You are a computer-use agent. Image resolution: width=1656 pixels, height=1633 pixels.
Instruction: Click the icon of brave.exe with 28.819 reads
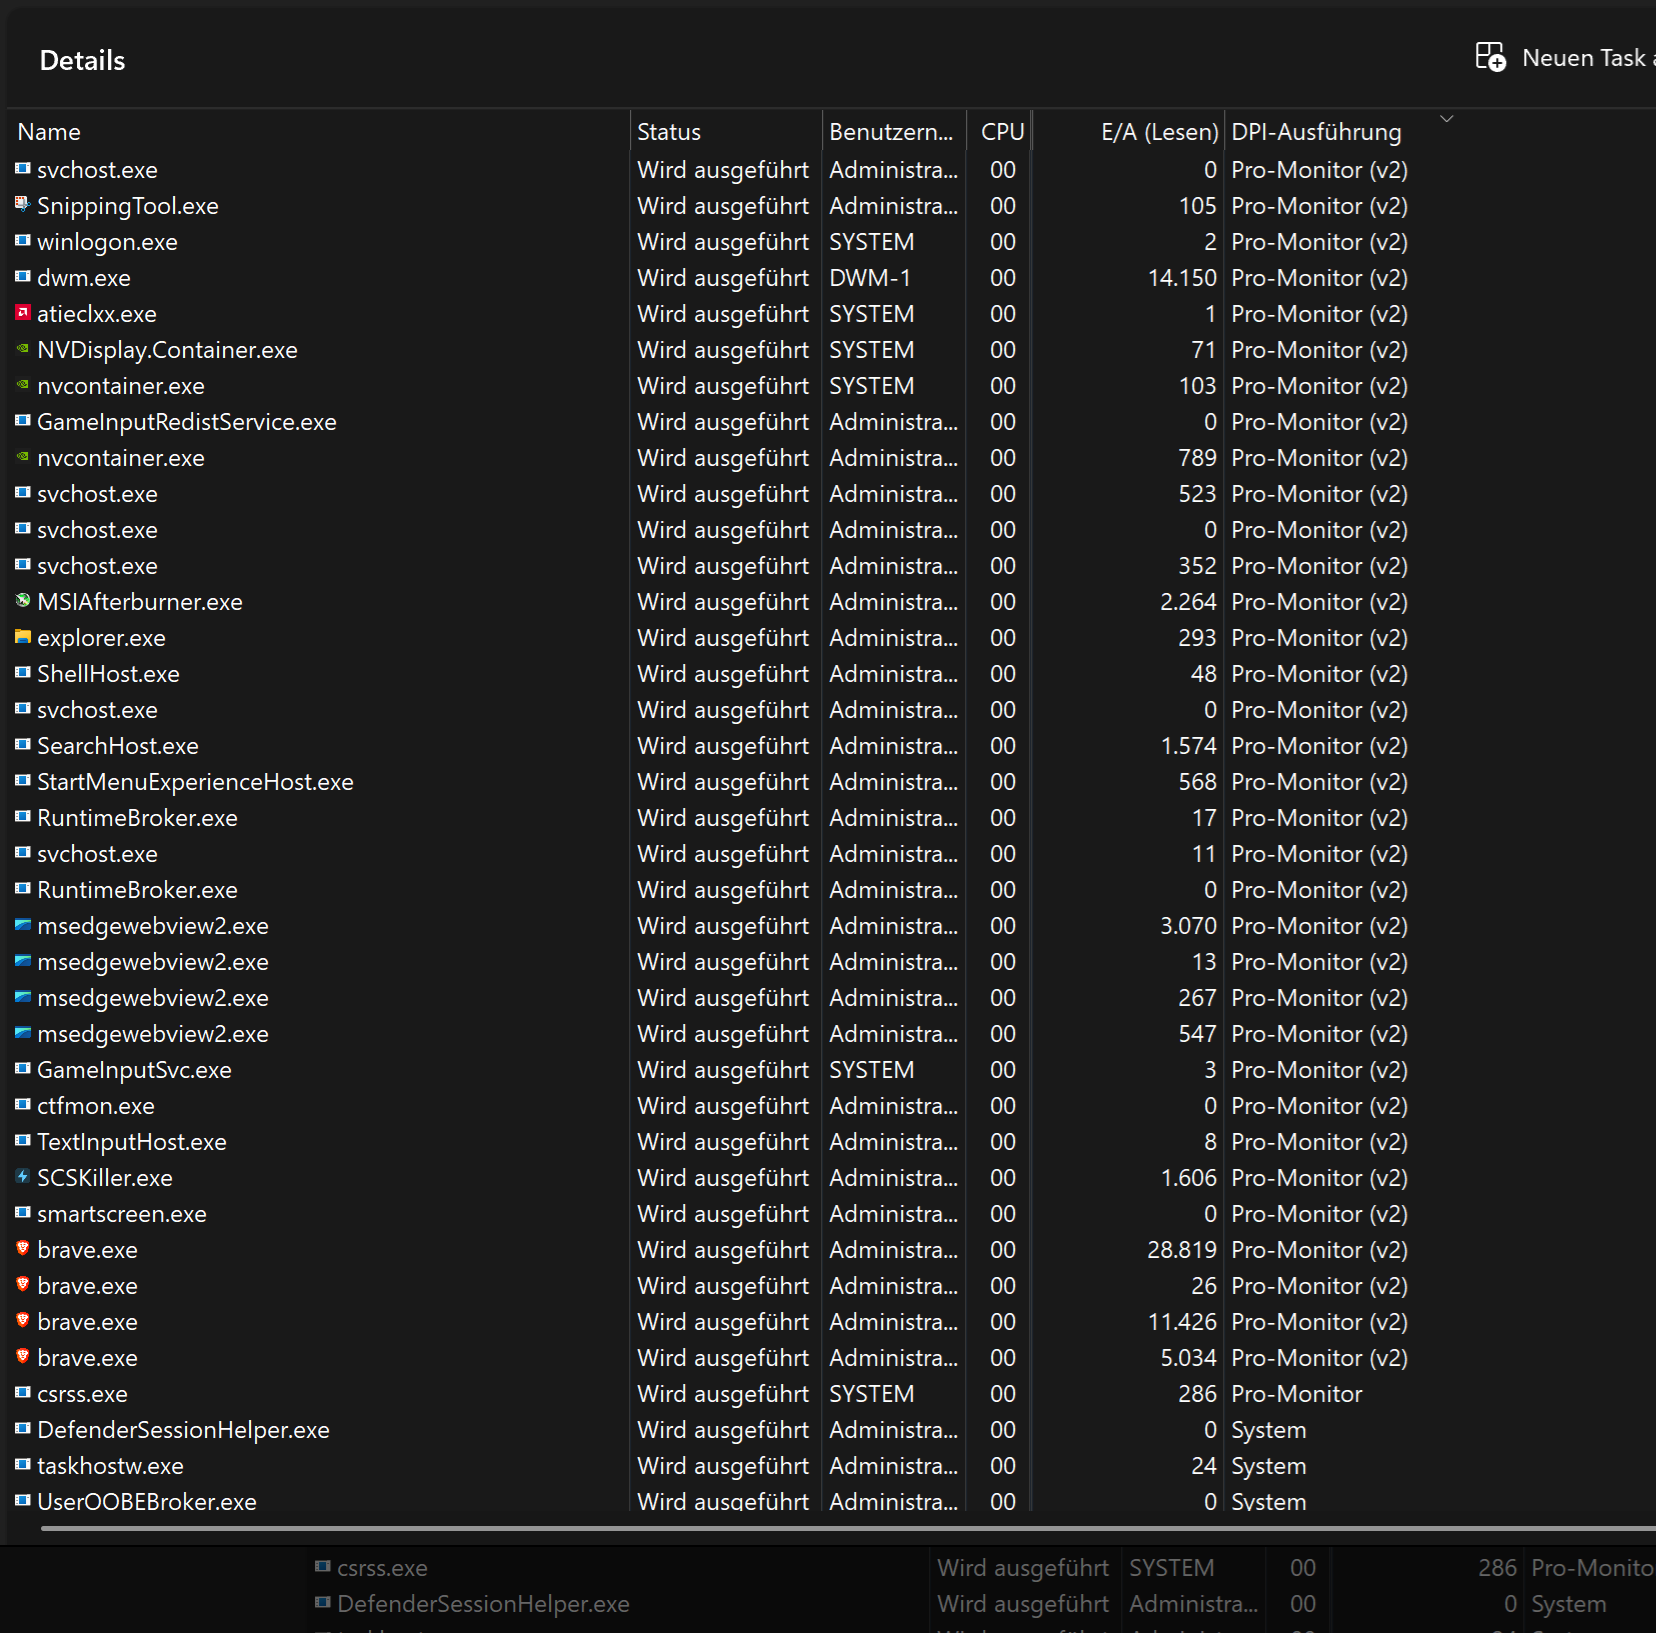[23, 1249]
